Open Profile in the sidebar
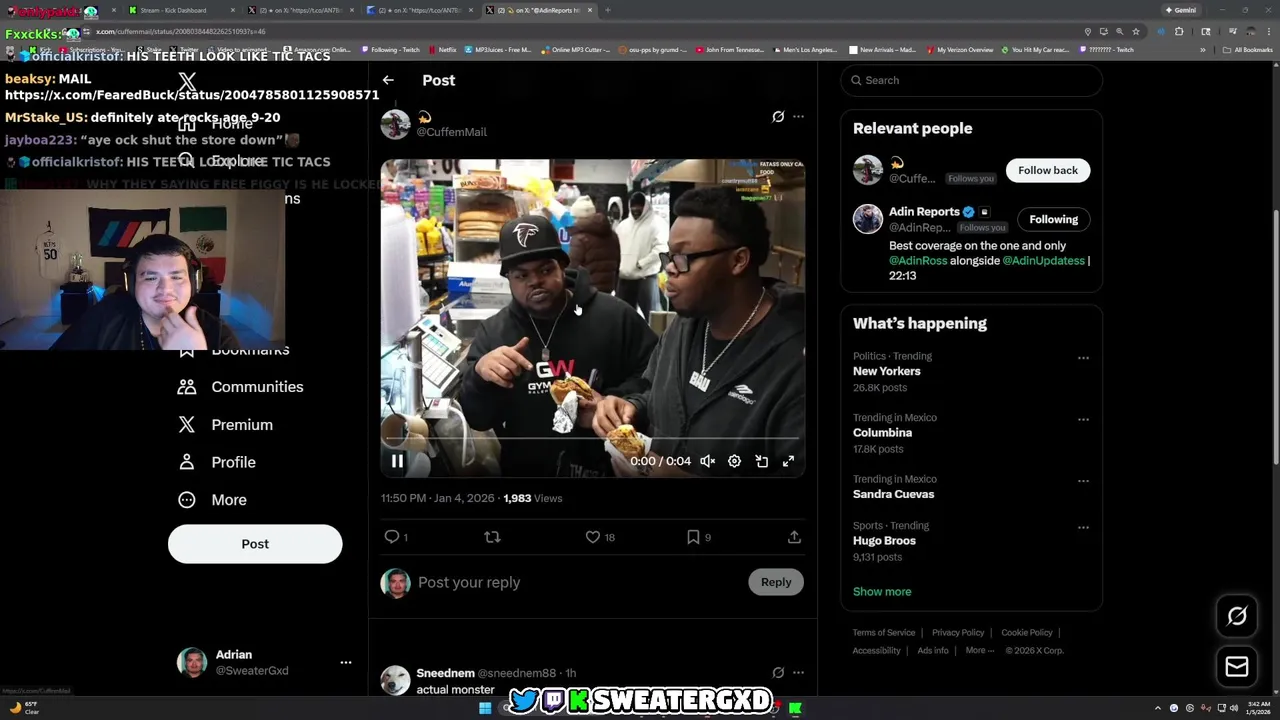 [x=233, y=462]
